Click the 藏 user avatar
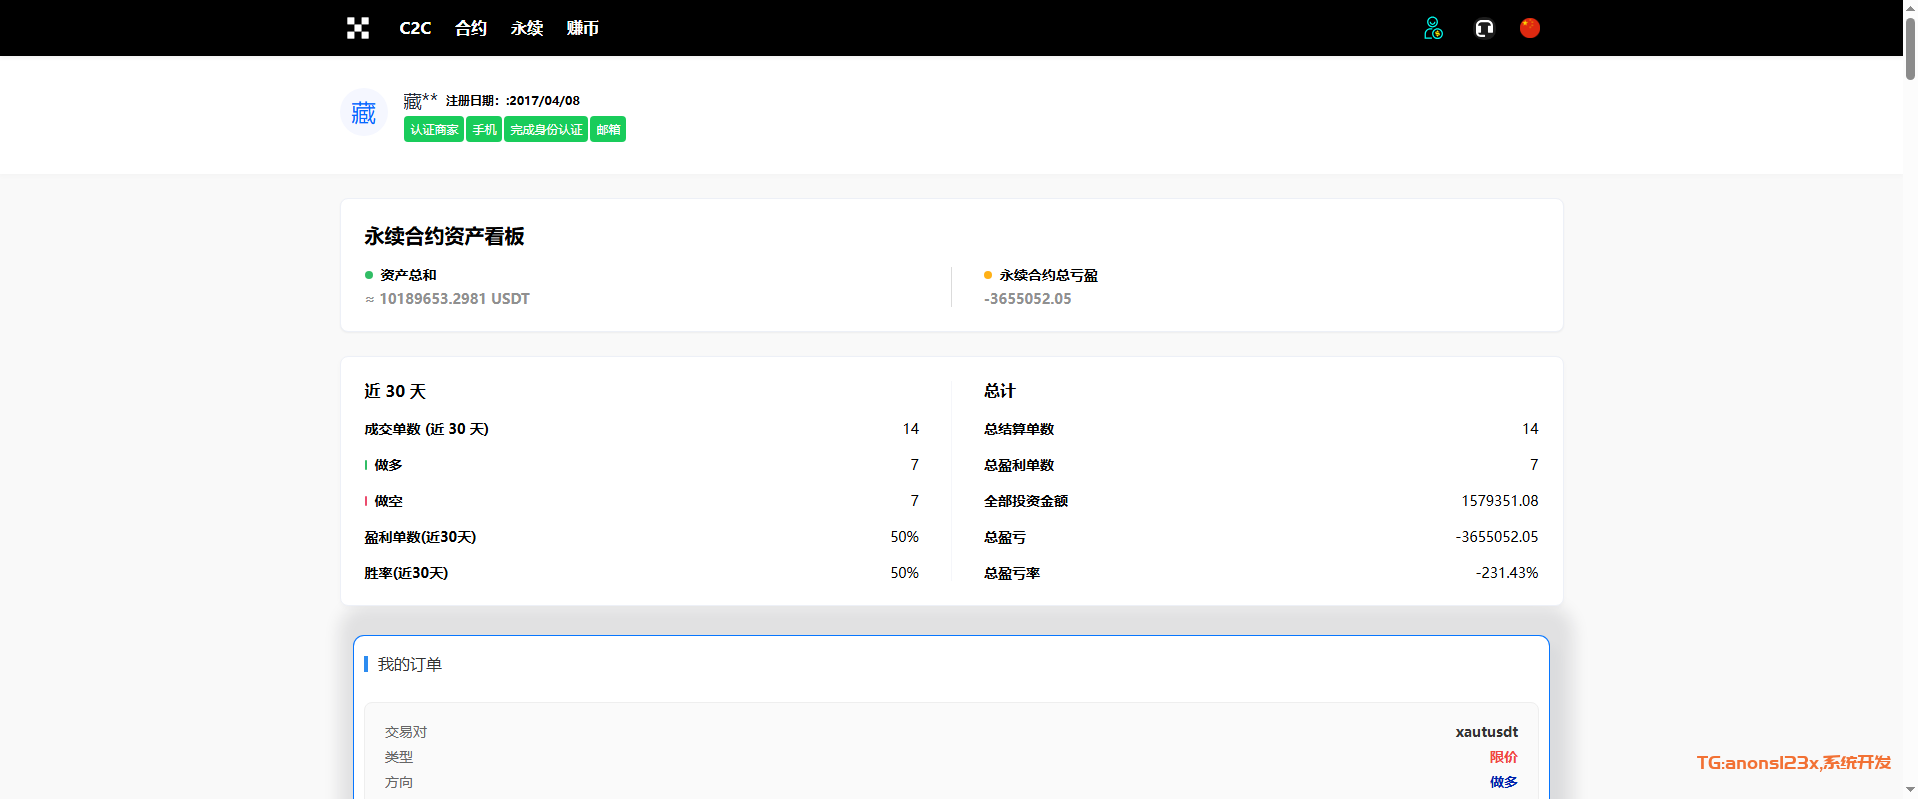Screen dimensions: 1918x799 [364, 113]
